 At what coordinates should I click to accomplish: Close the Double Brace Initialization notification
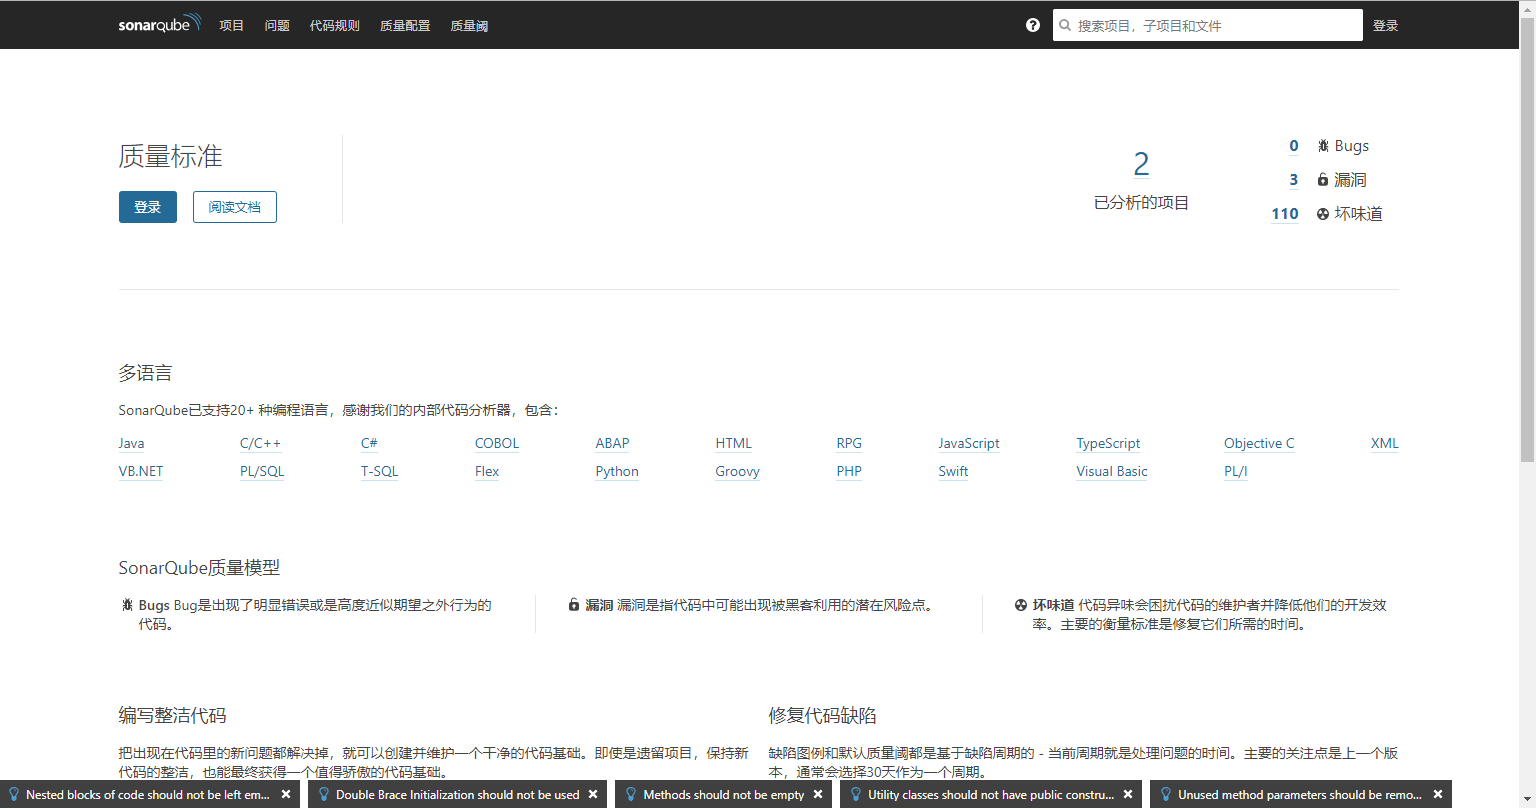coord(593,794)
